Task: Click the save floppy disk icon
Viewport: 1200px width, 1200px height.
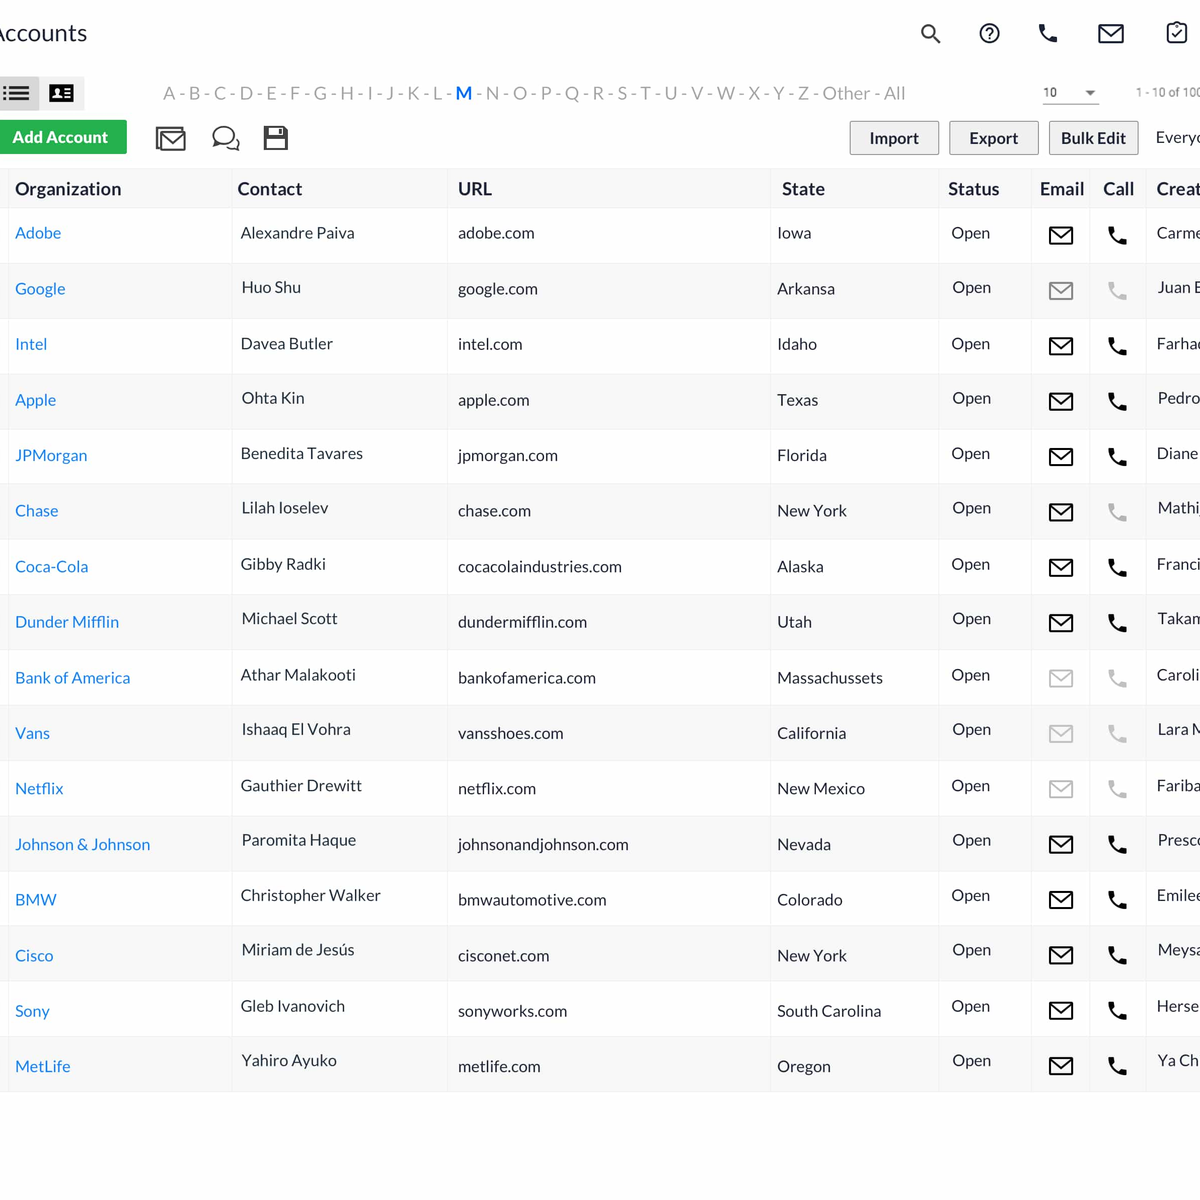Action: click(x=276, y=138)
